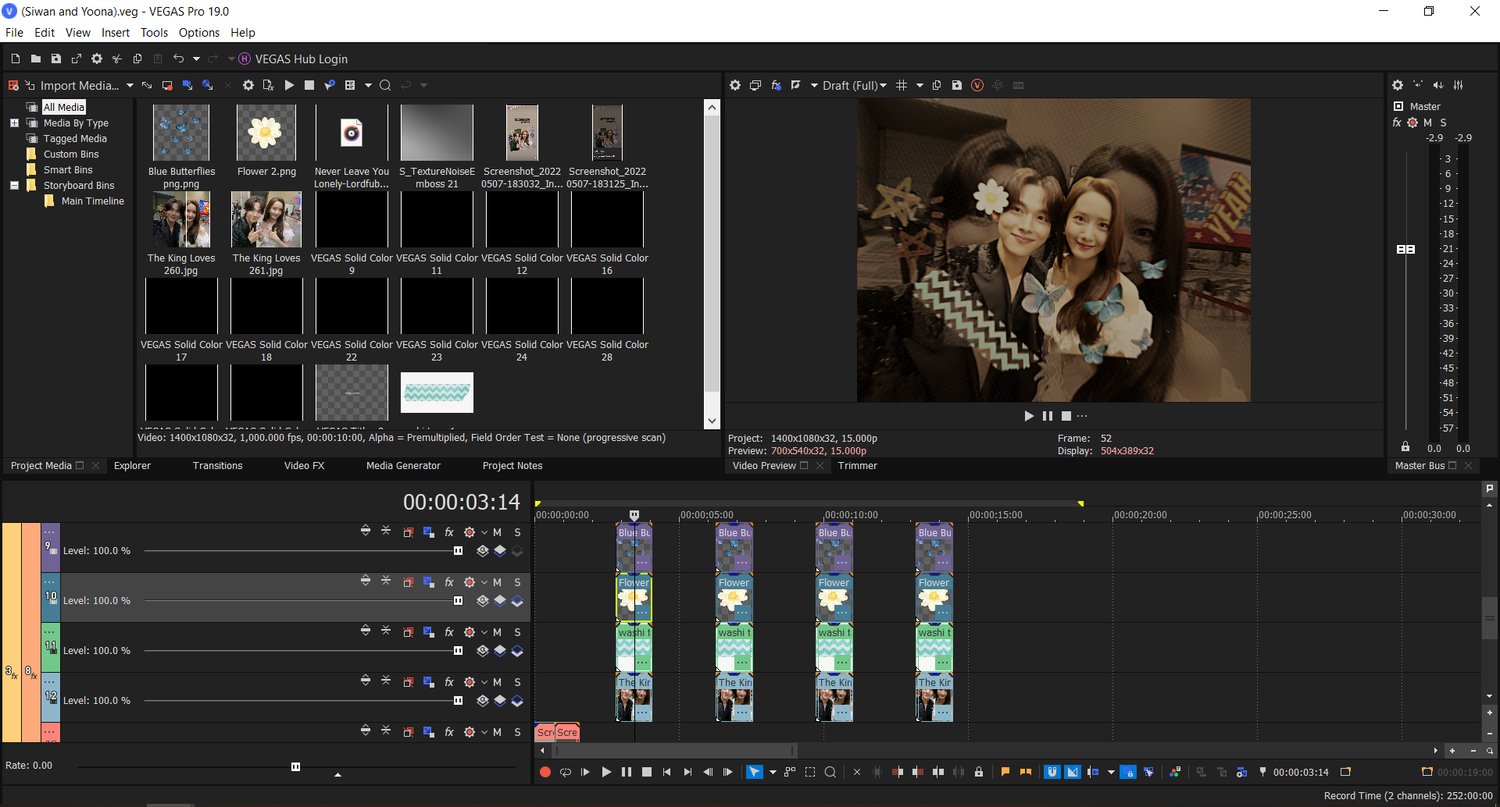This screenshot has height=807, width=1500.
Task: Click the track 12 Level slider handle
Action: [x=458, y=701]
